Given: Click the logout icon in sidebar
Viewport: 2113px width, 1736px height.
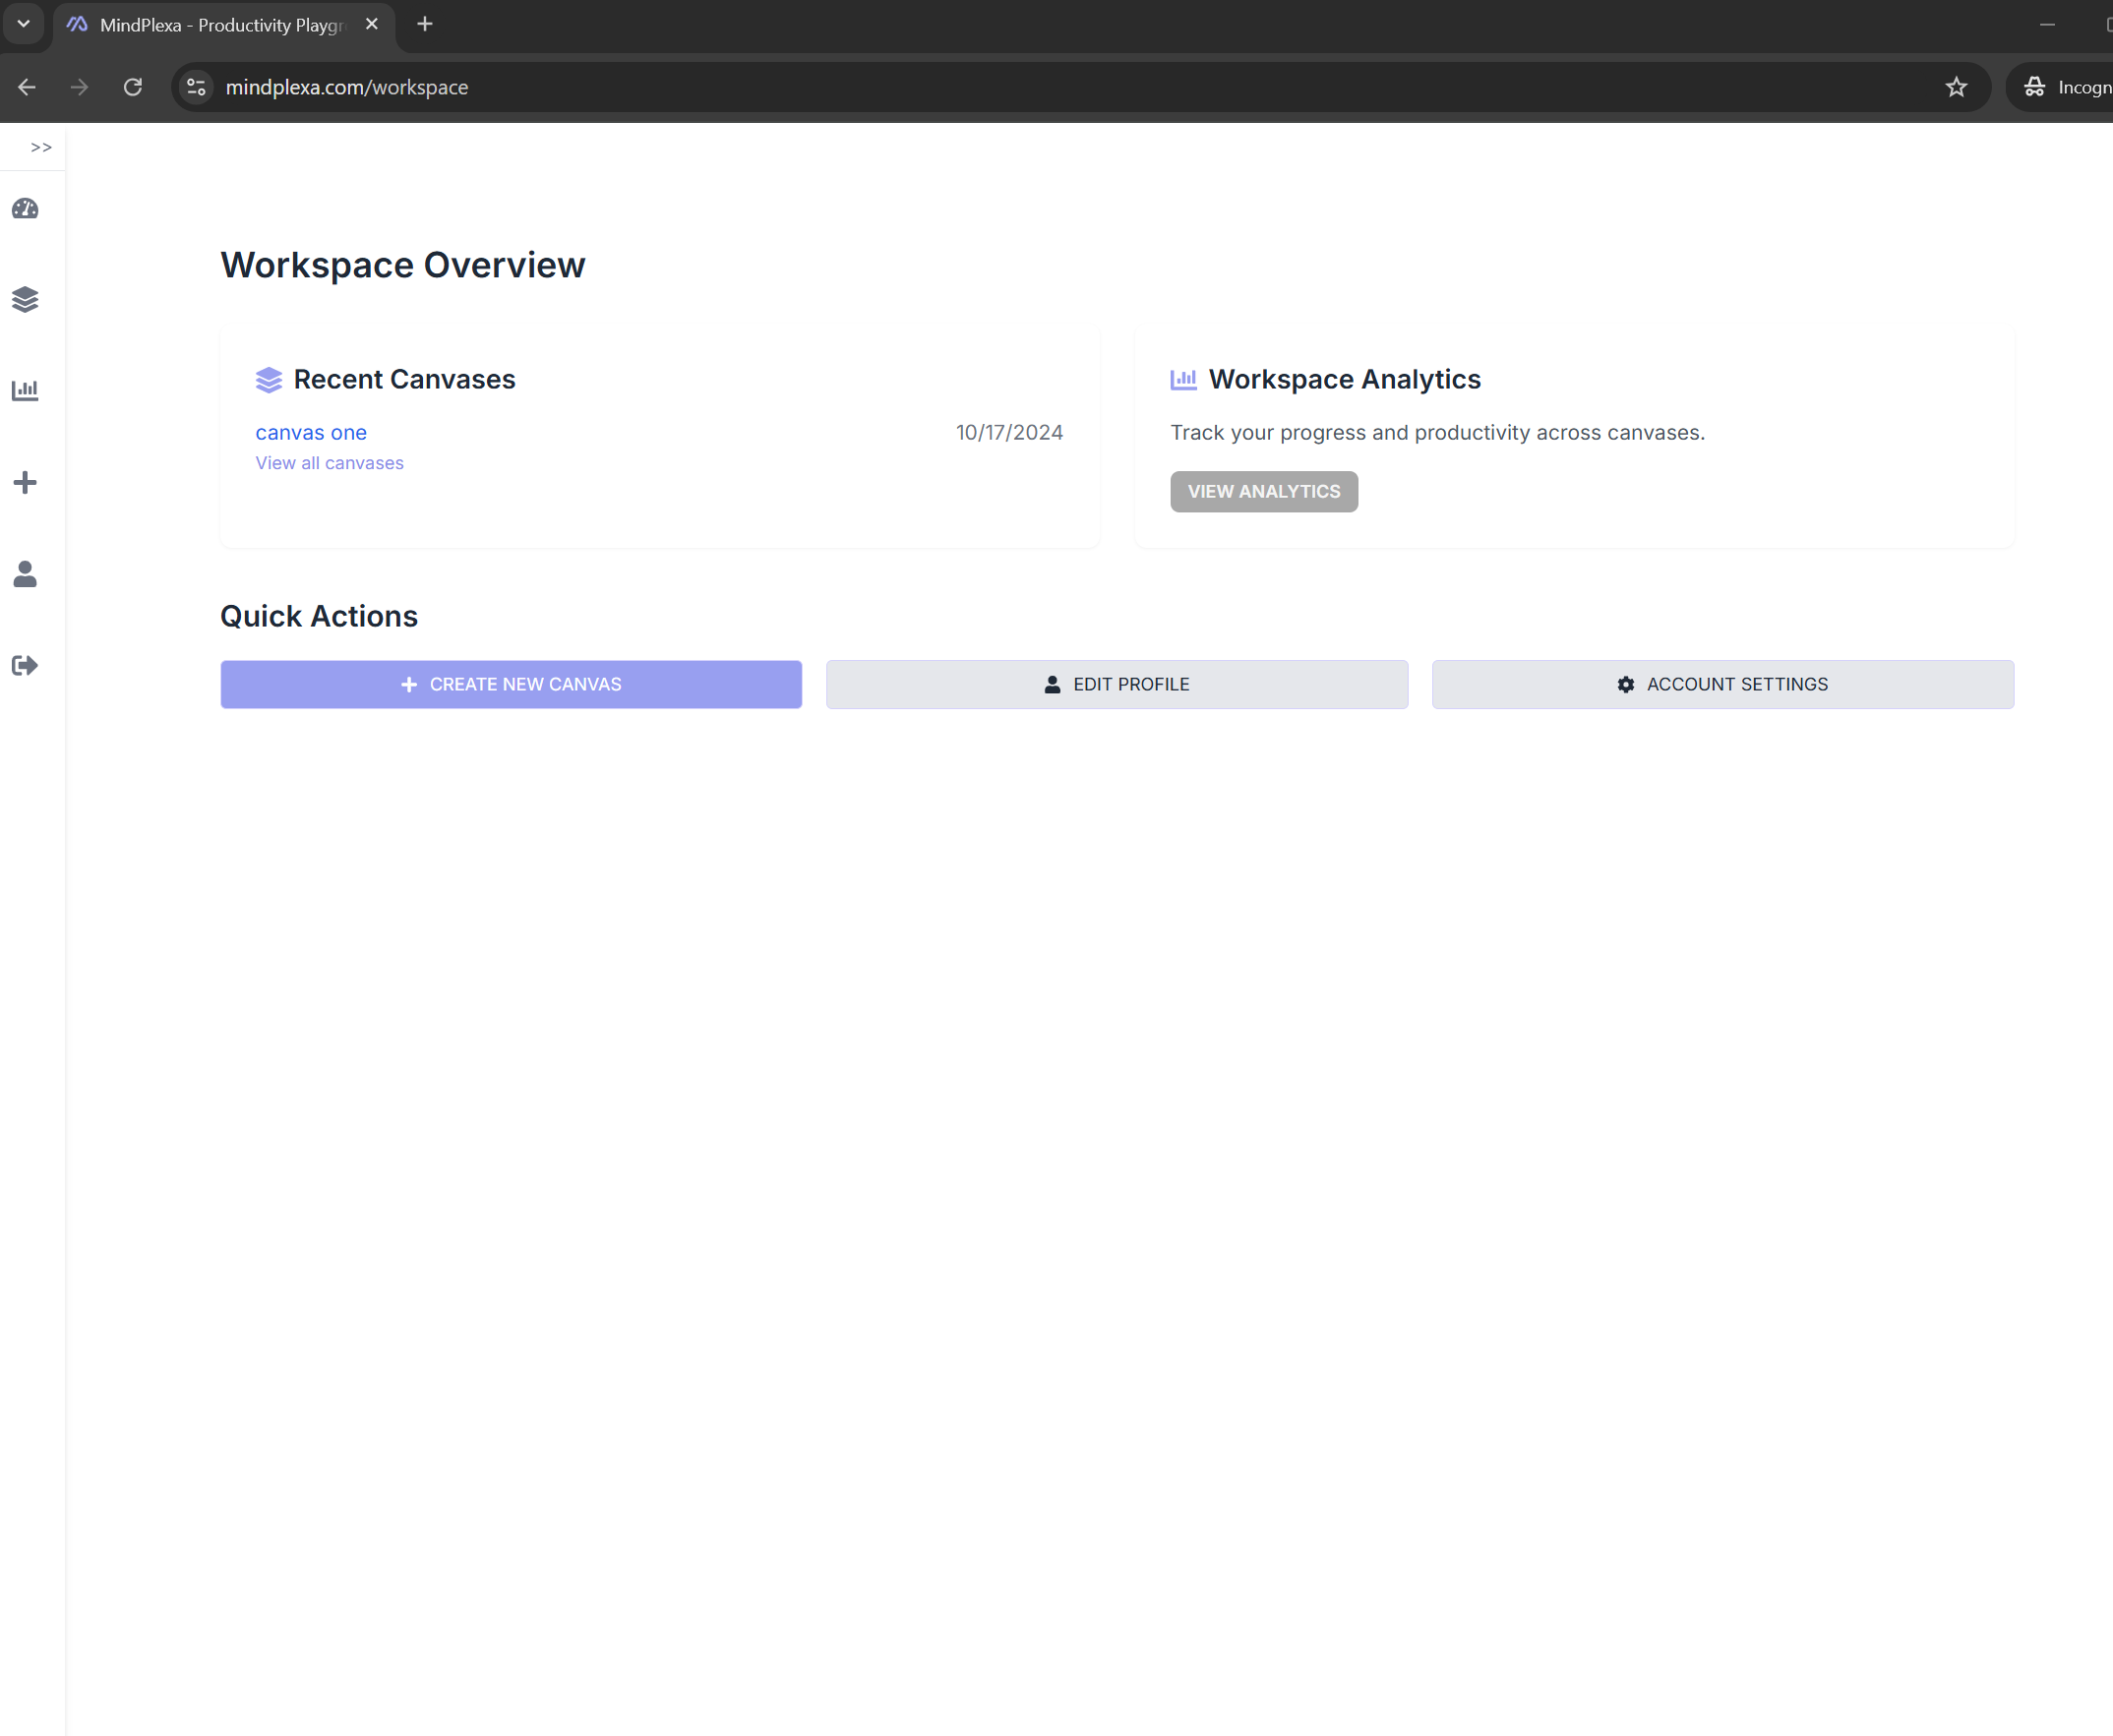Looking at the screenshot, I should click(25, 666).
